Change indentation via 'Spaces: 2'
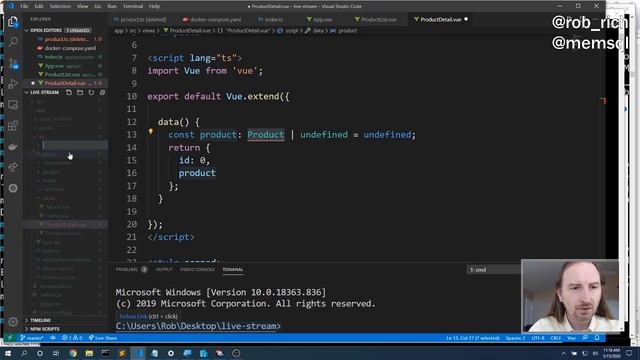Viewport: 640px width, 360px height. pyautogui.click(x=515, y=338)
